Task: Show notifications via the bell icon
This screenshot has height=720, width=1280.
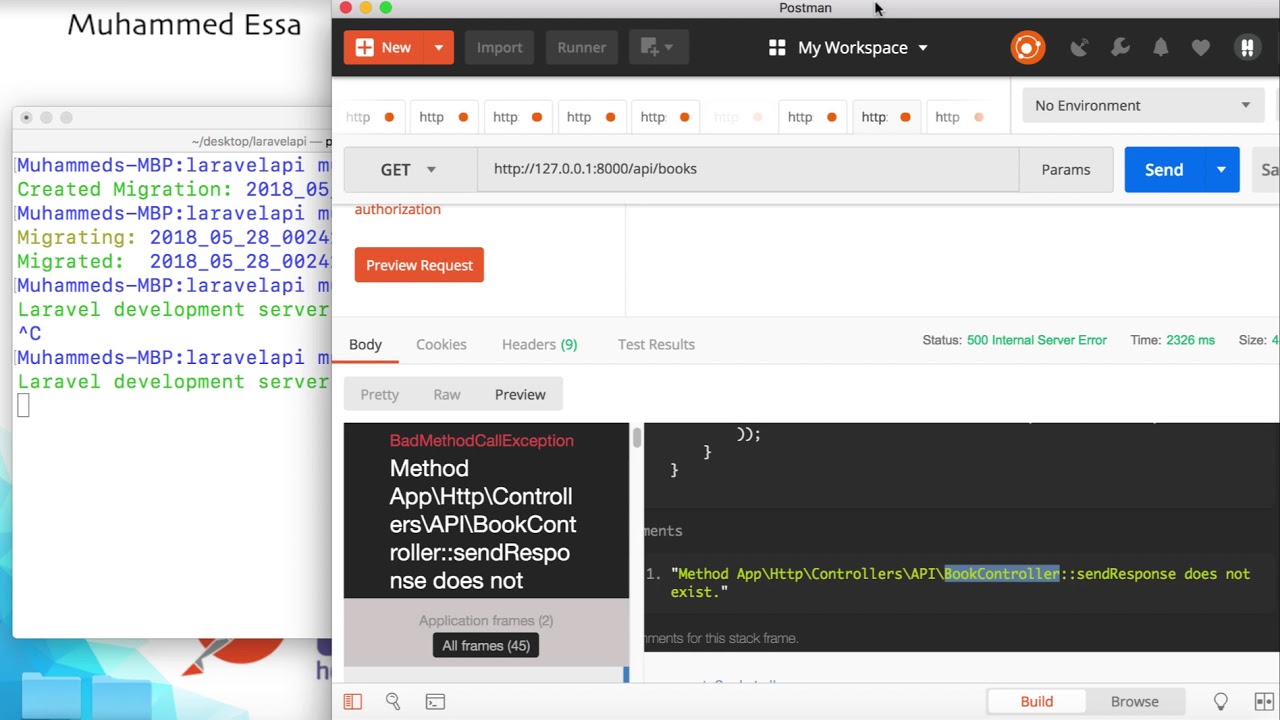Action: pos(1160,47)
